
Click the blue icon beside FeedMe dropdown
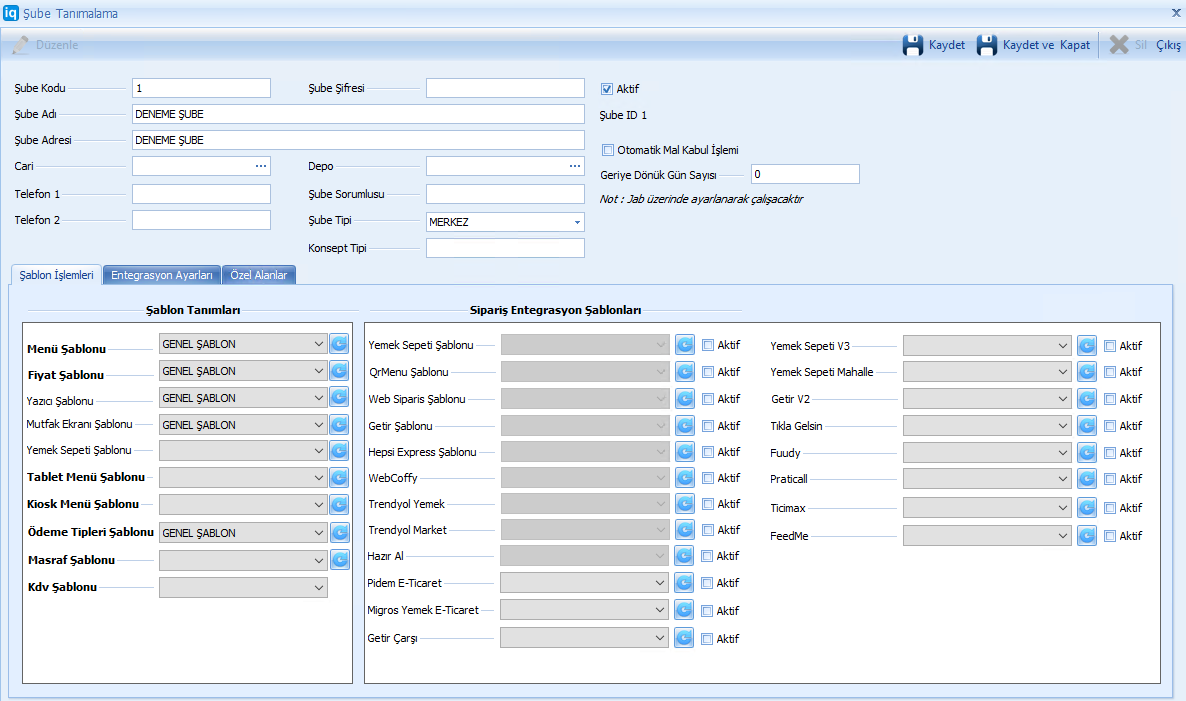(x=1087, y=536)
